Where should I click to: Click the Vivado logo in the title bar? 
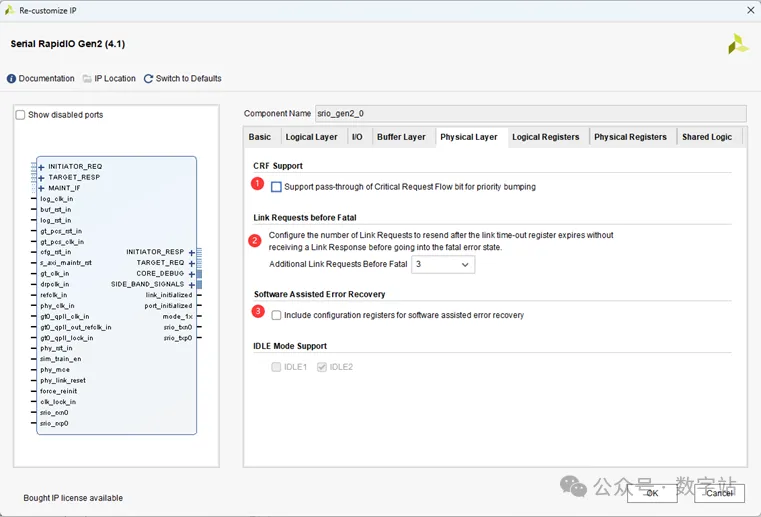coord(9,10)
